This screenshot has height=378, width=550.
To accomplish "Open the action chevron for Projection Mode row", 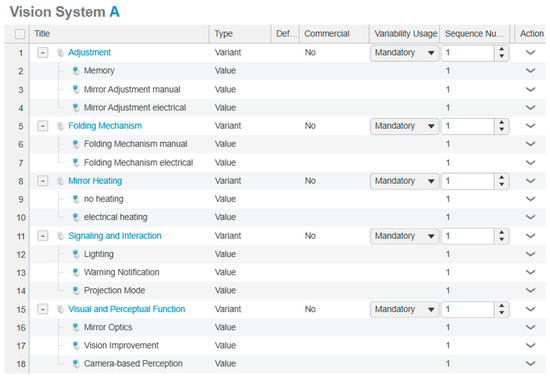I will click(531, 291).
